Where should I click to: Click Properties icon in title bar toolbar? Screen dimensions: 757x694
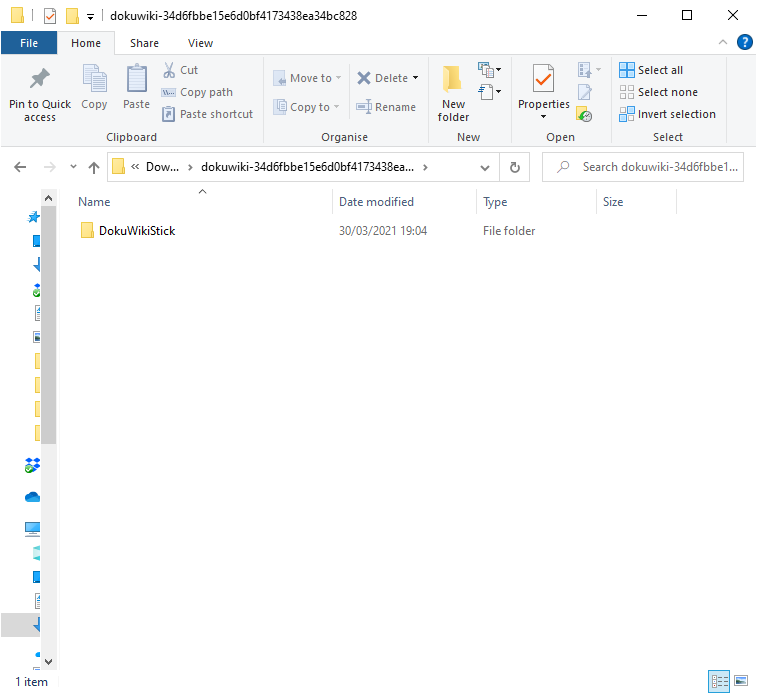tap(50, 16)
